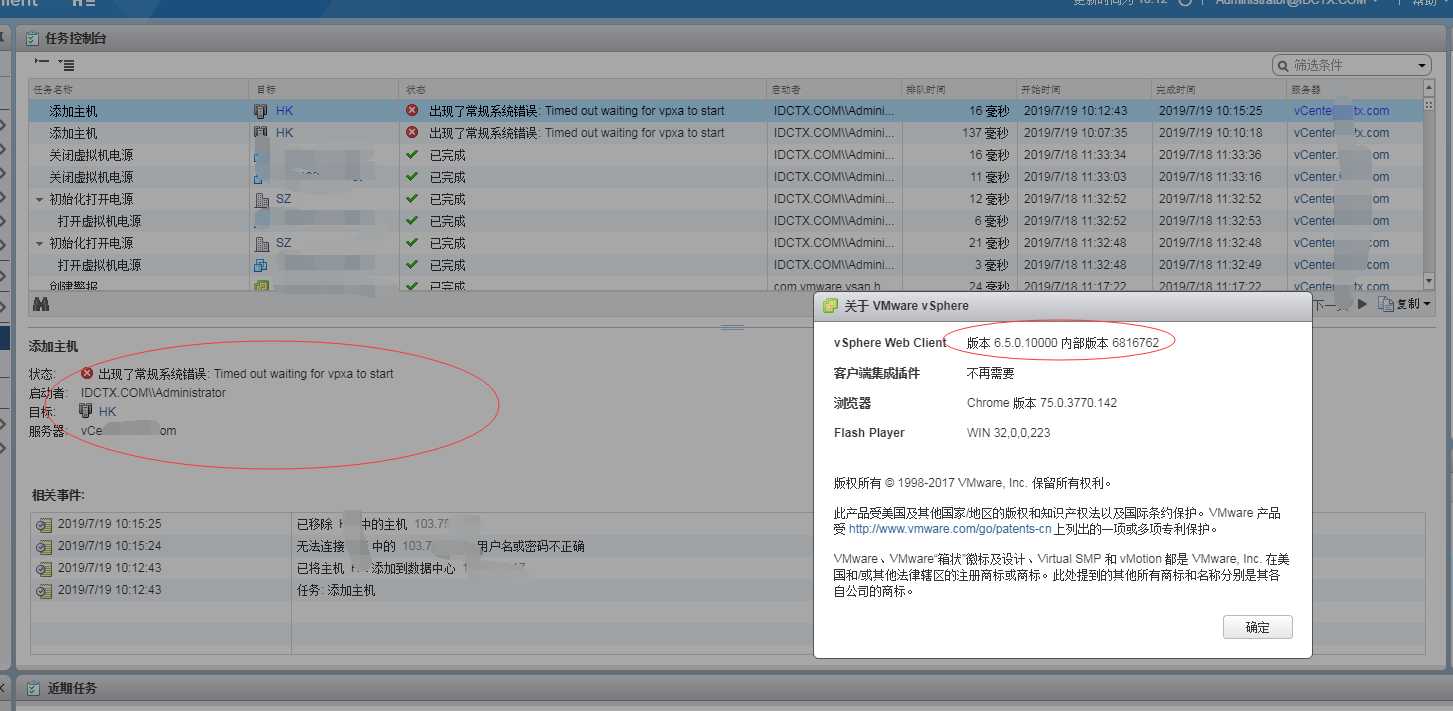This screenshot has height=711, width=1453.
Task: Click the HK host icon in second row
Action: 260,133
